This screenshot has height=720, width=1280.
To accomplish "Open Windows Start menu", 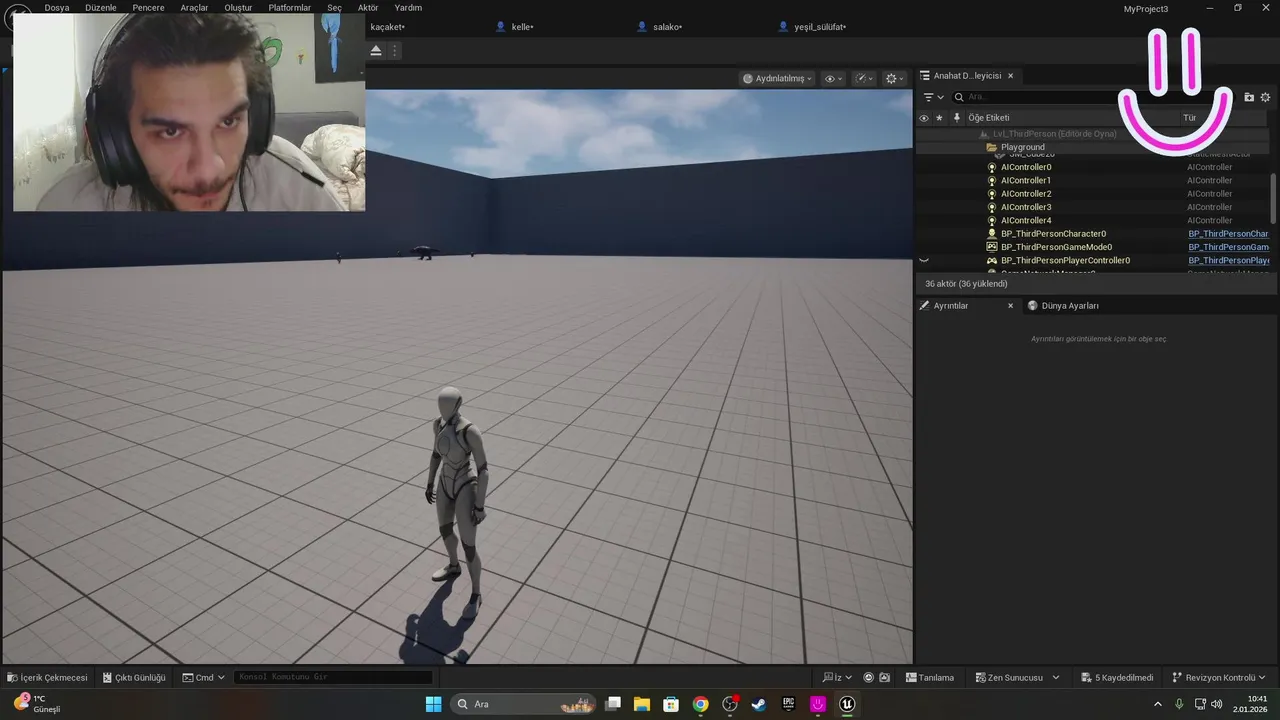I will pos(433,704).
